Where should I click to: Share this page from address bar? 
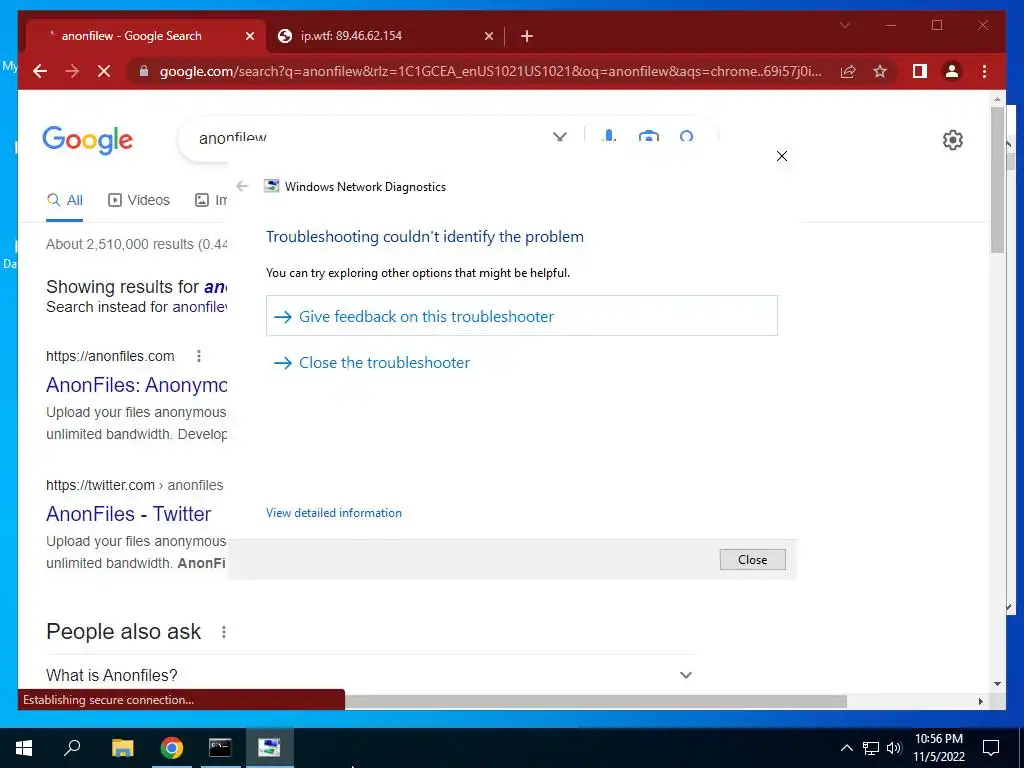coord(848,71)
